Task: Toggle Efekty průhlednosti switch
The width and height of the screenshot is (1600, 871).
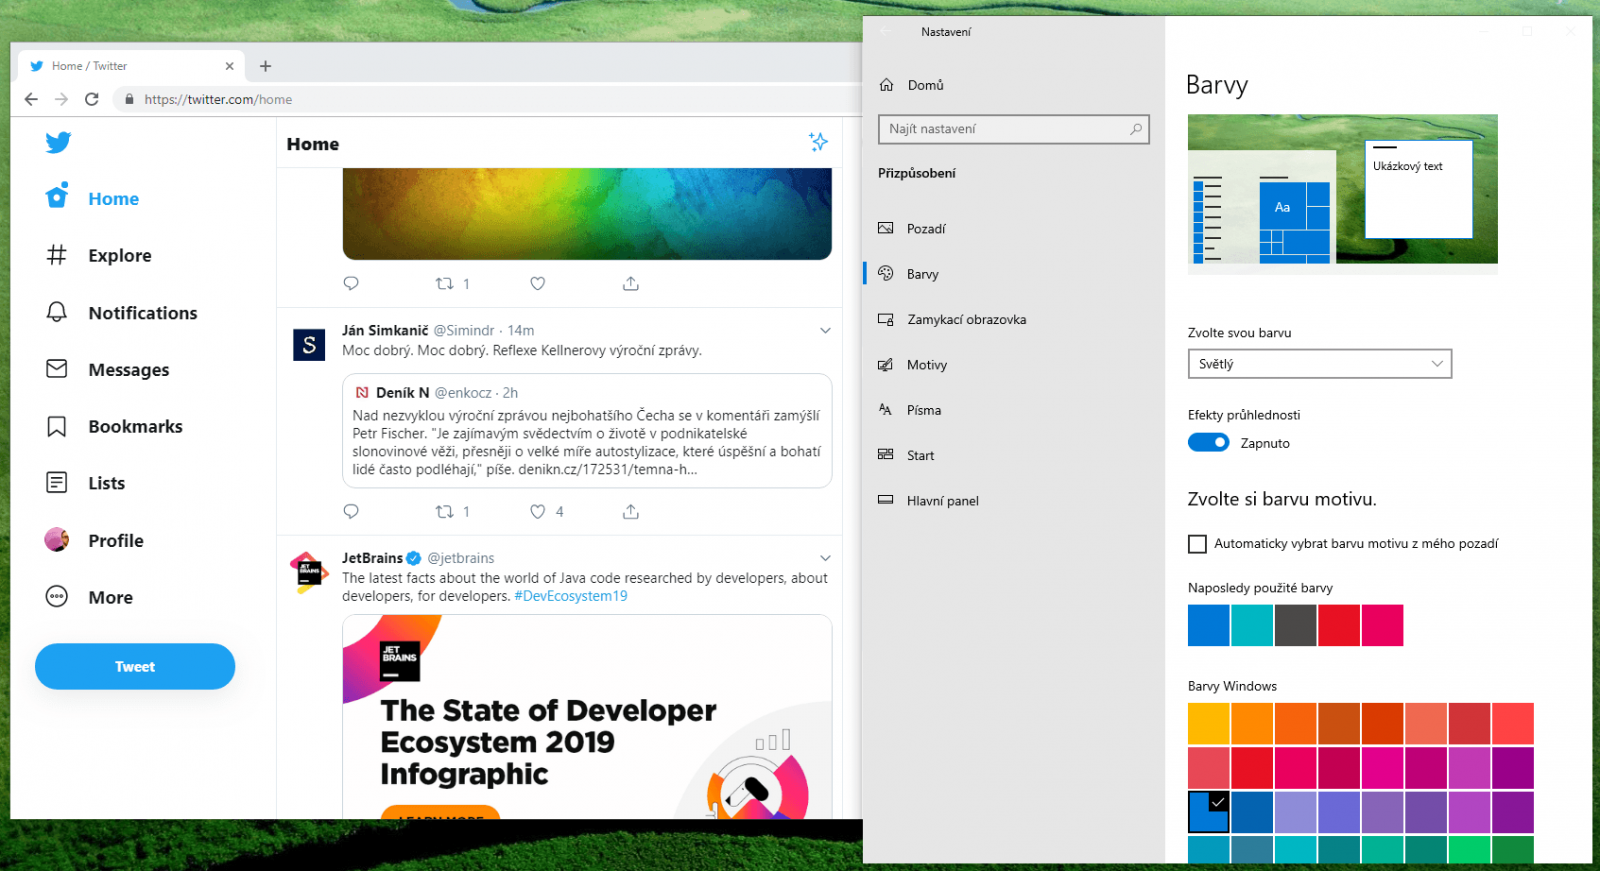Action: 1208,442
